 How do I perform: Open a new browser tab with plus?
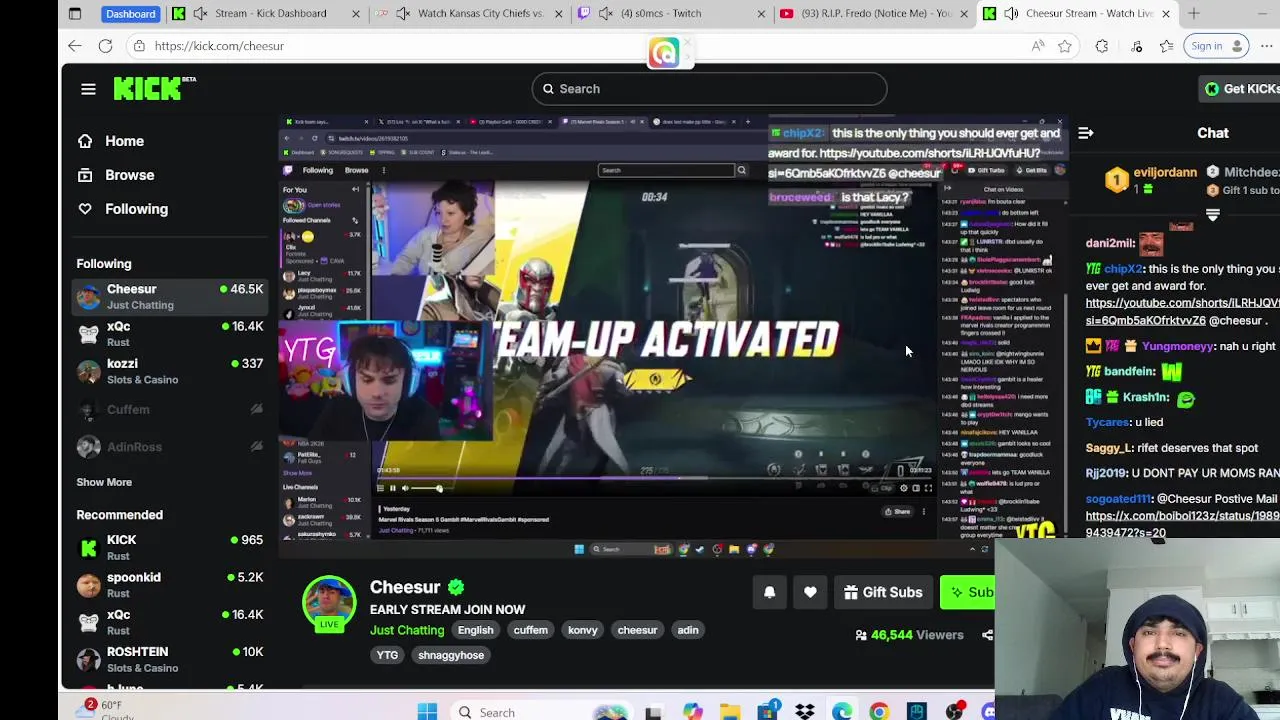pos(1194,13)
